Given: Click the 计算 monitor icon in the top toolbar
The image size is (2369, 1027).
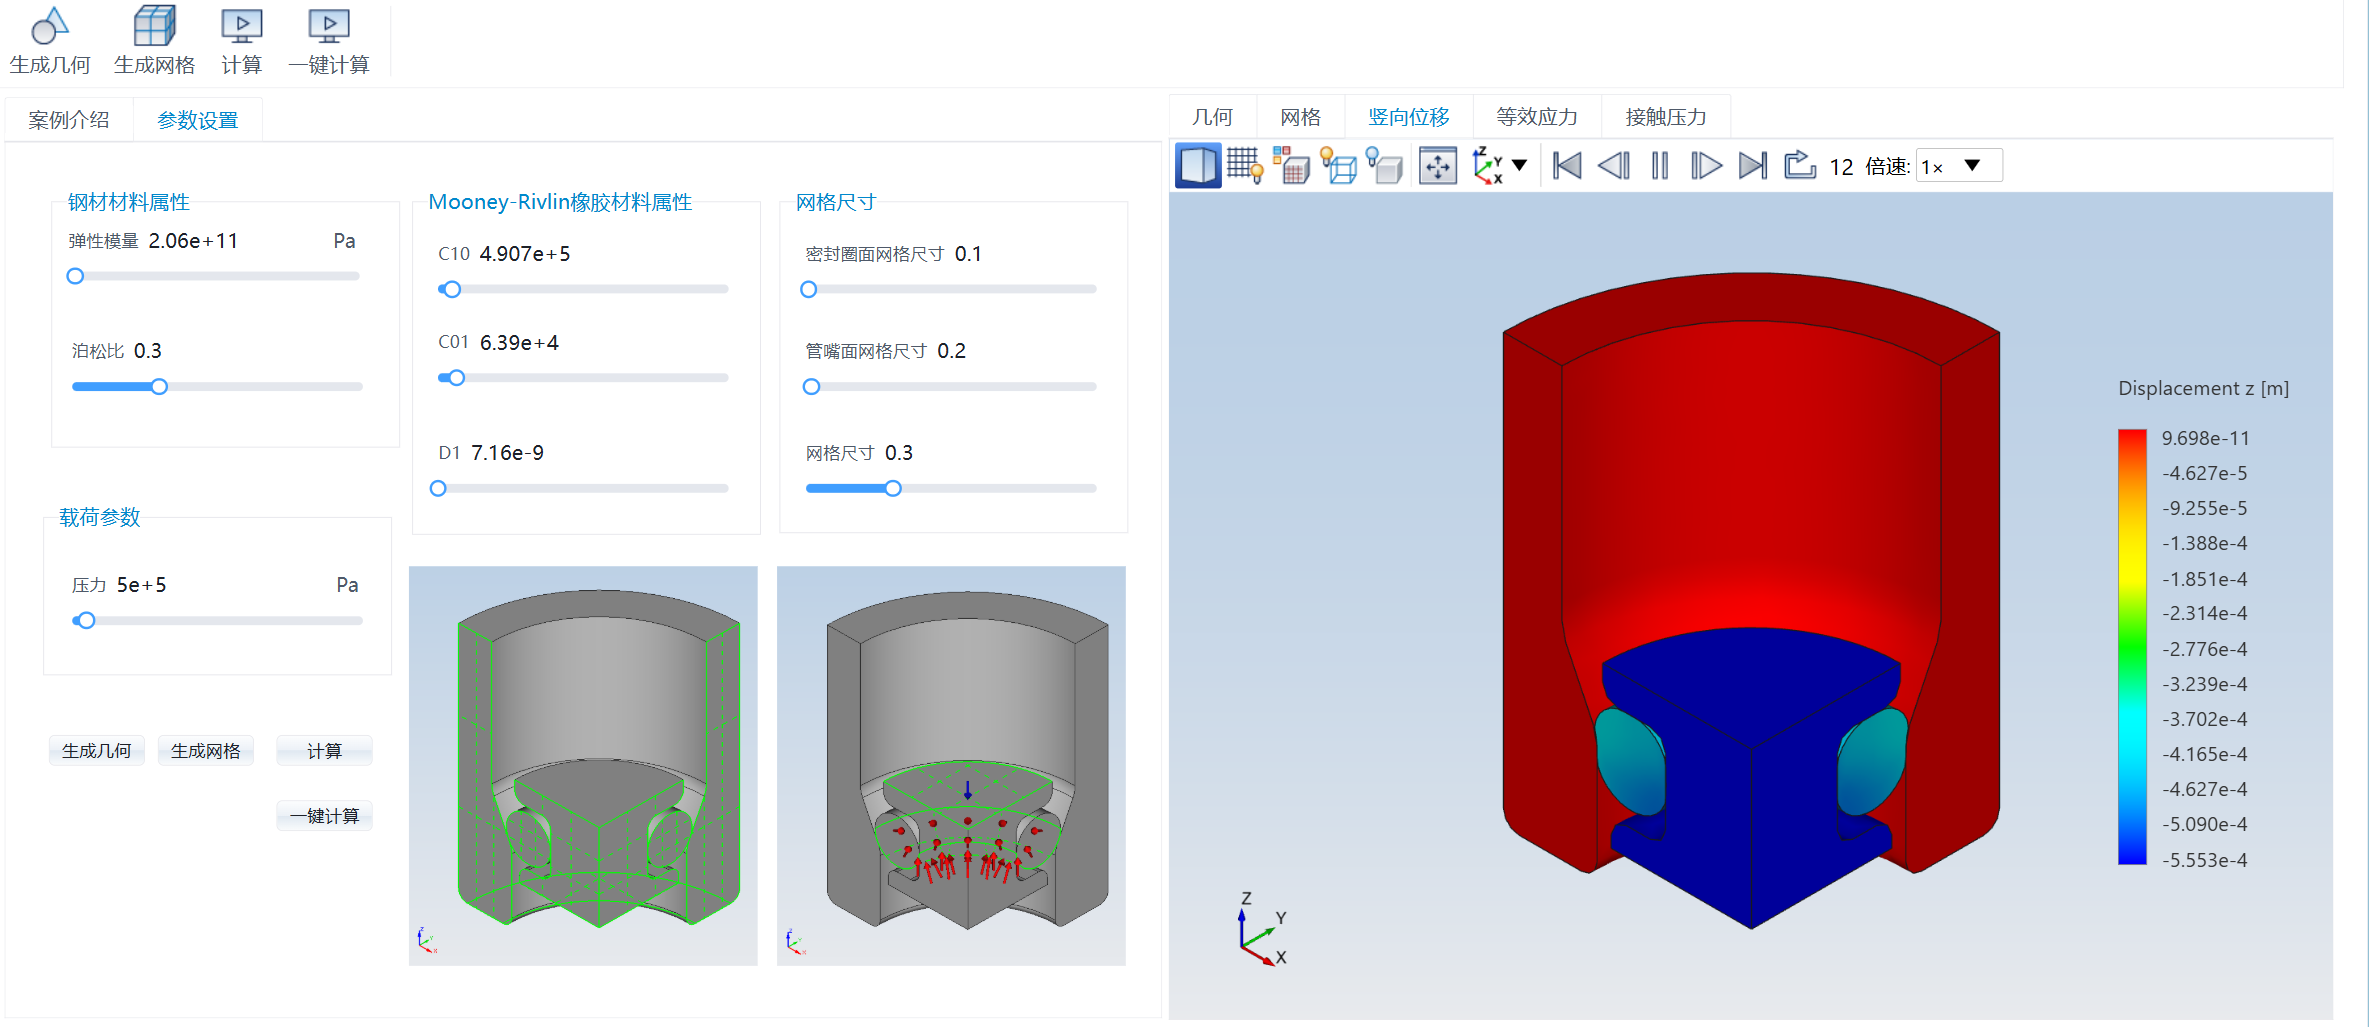Looking at the screenshot, I should (241, 27).
